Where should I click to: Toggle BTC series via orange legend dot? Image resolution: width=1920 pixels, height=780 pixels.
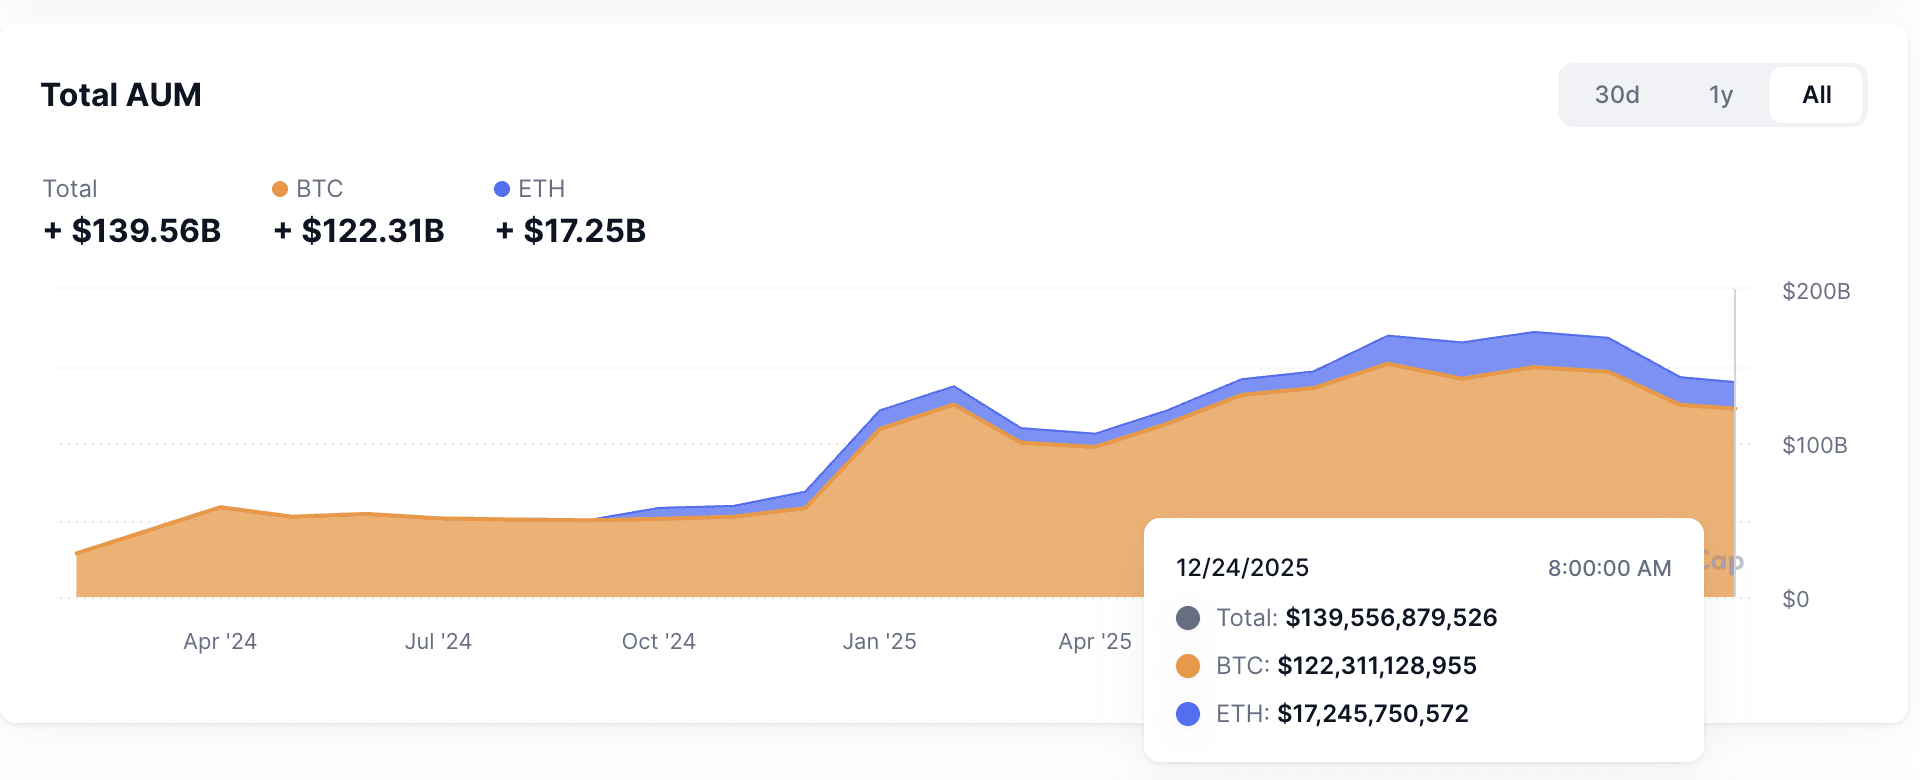(x=280, y=189)
